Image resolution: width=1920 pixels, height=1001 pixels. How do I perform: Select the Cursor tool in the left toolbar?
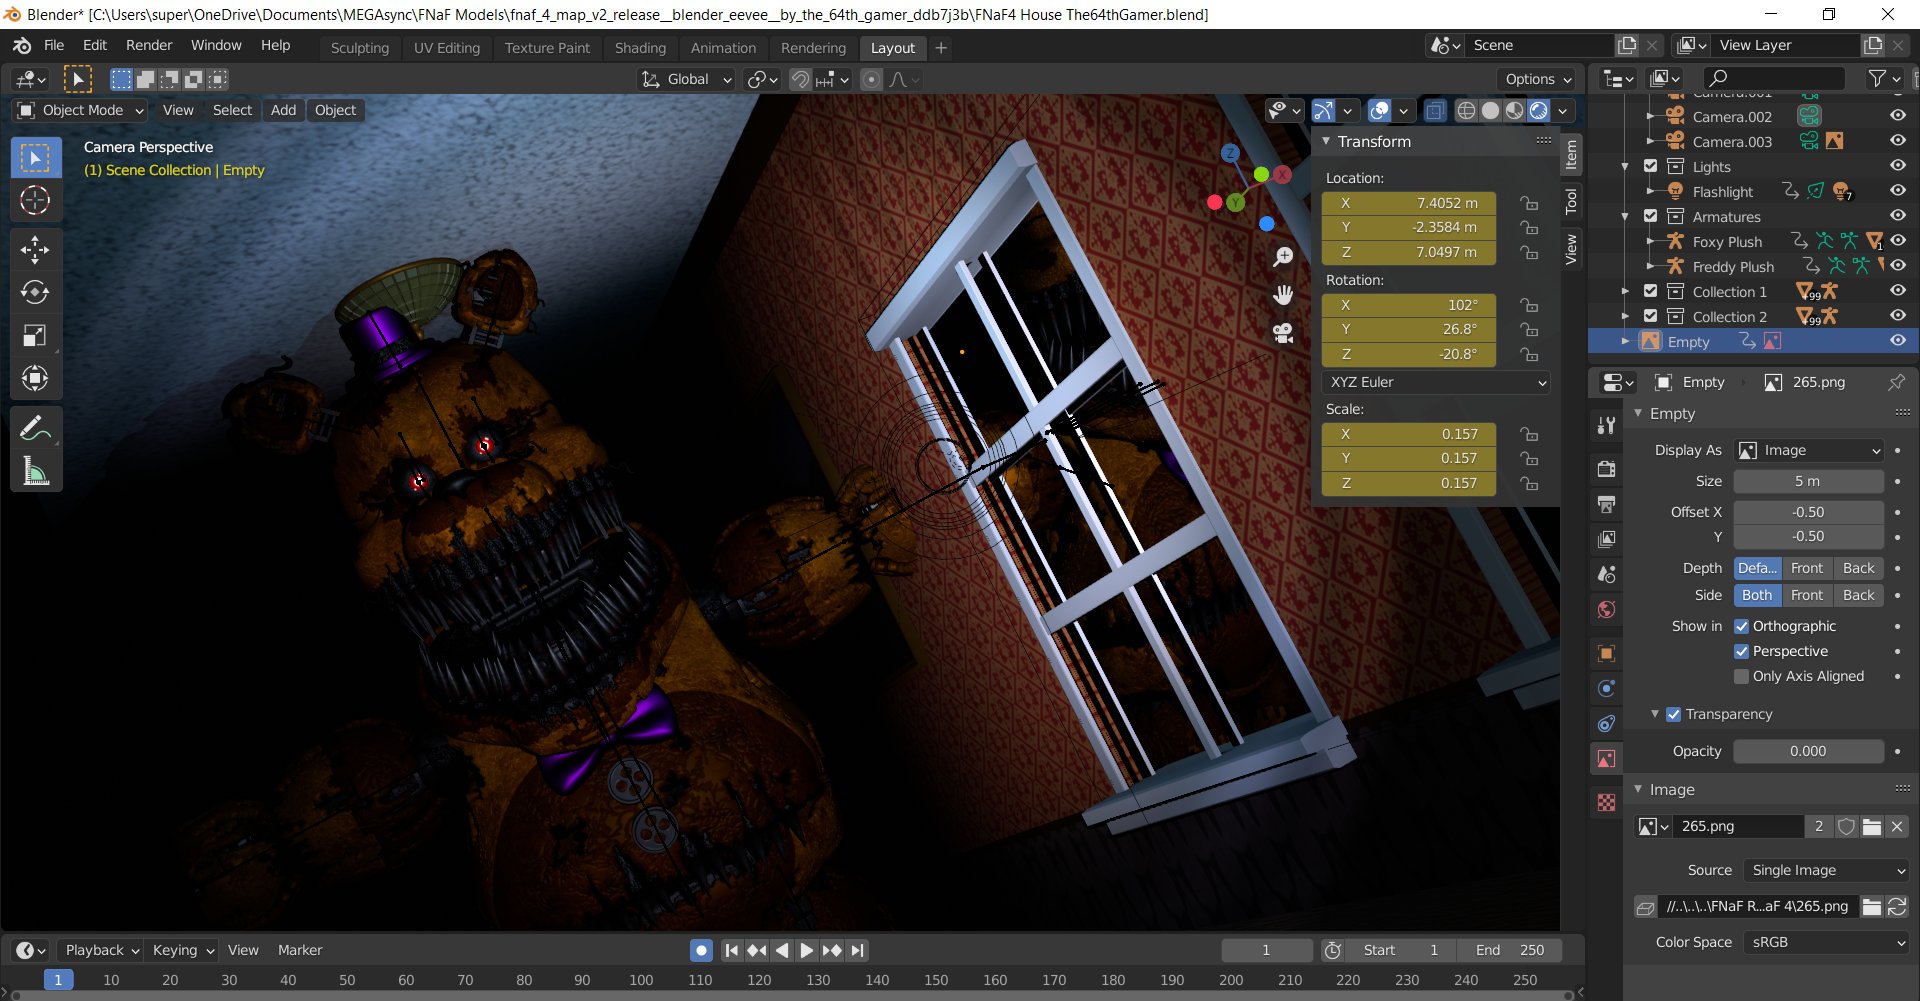point(35,201)
